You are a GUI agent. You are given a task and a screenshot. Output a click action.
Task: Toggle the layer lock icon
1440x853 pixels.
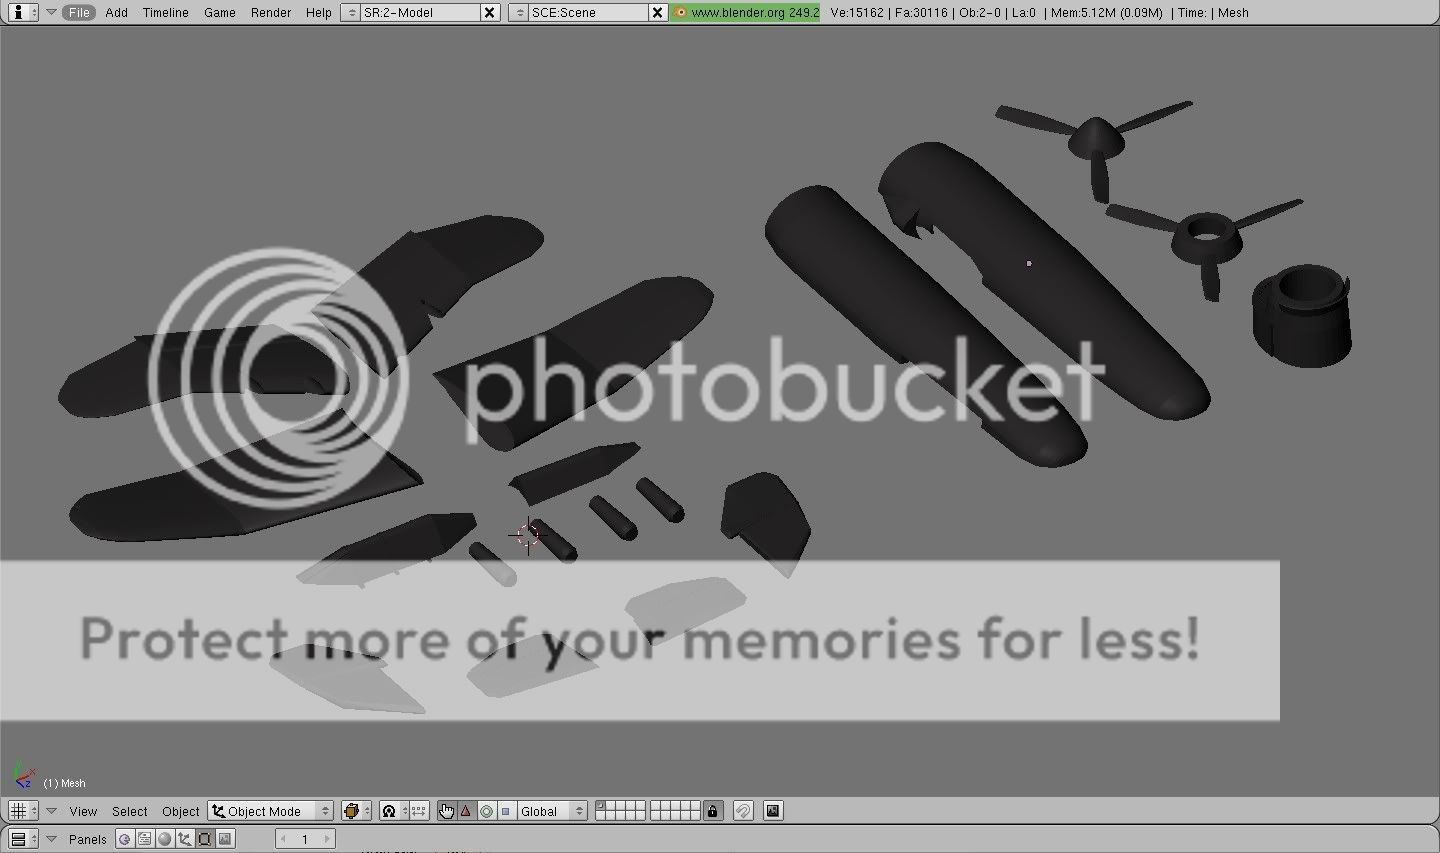(712, 811)
